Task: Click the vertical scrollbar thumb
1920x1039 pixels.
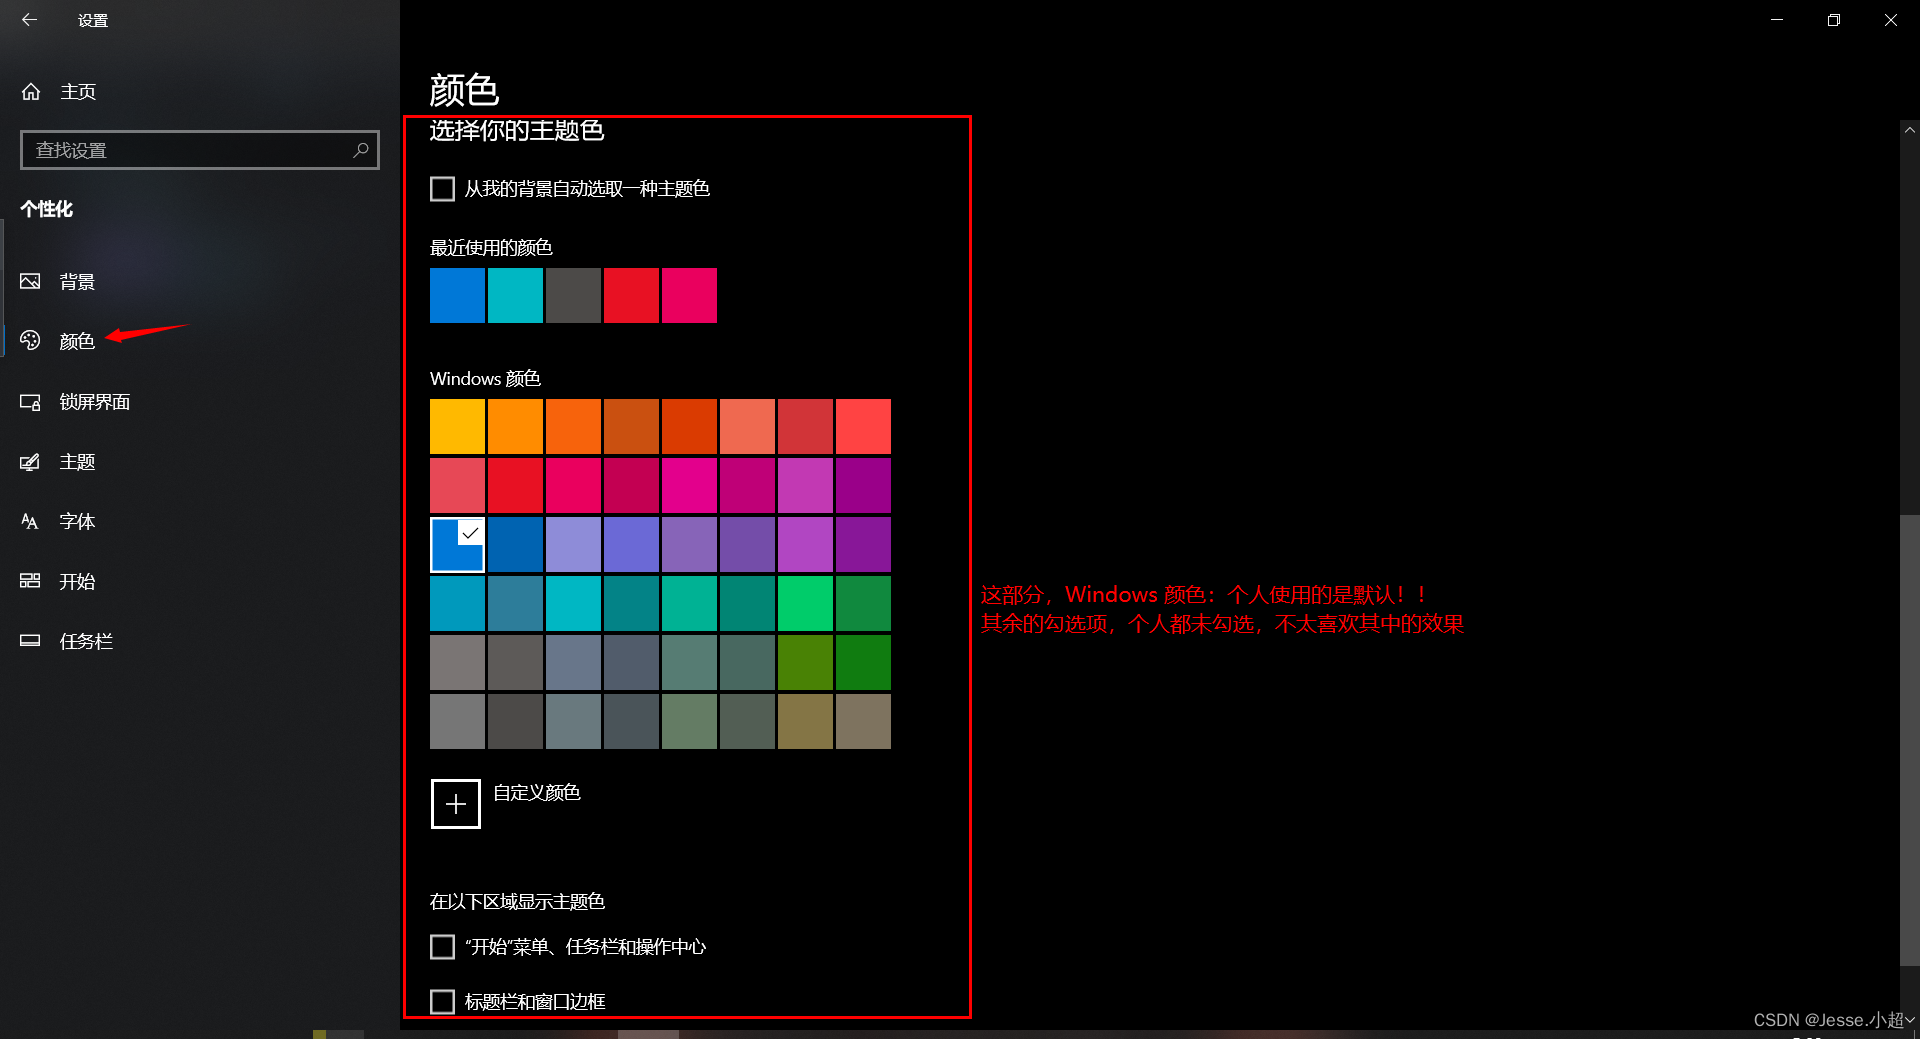Action: tap(1909, 740)
